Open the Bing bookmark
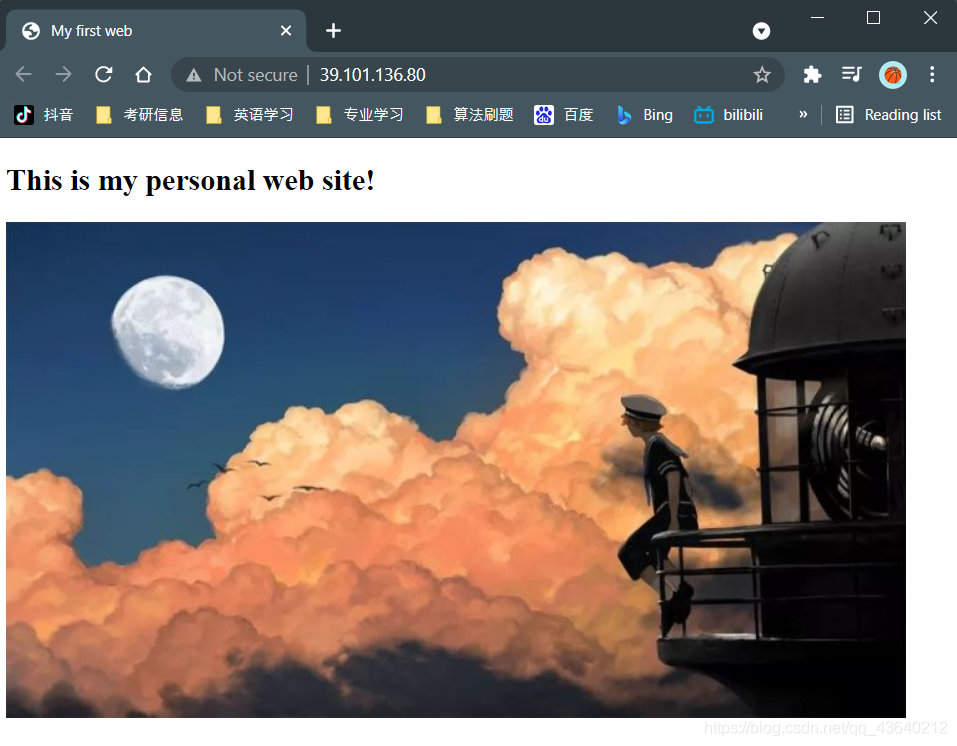This screenshot has height=746, width=957. [645, 115]
